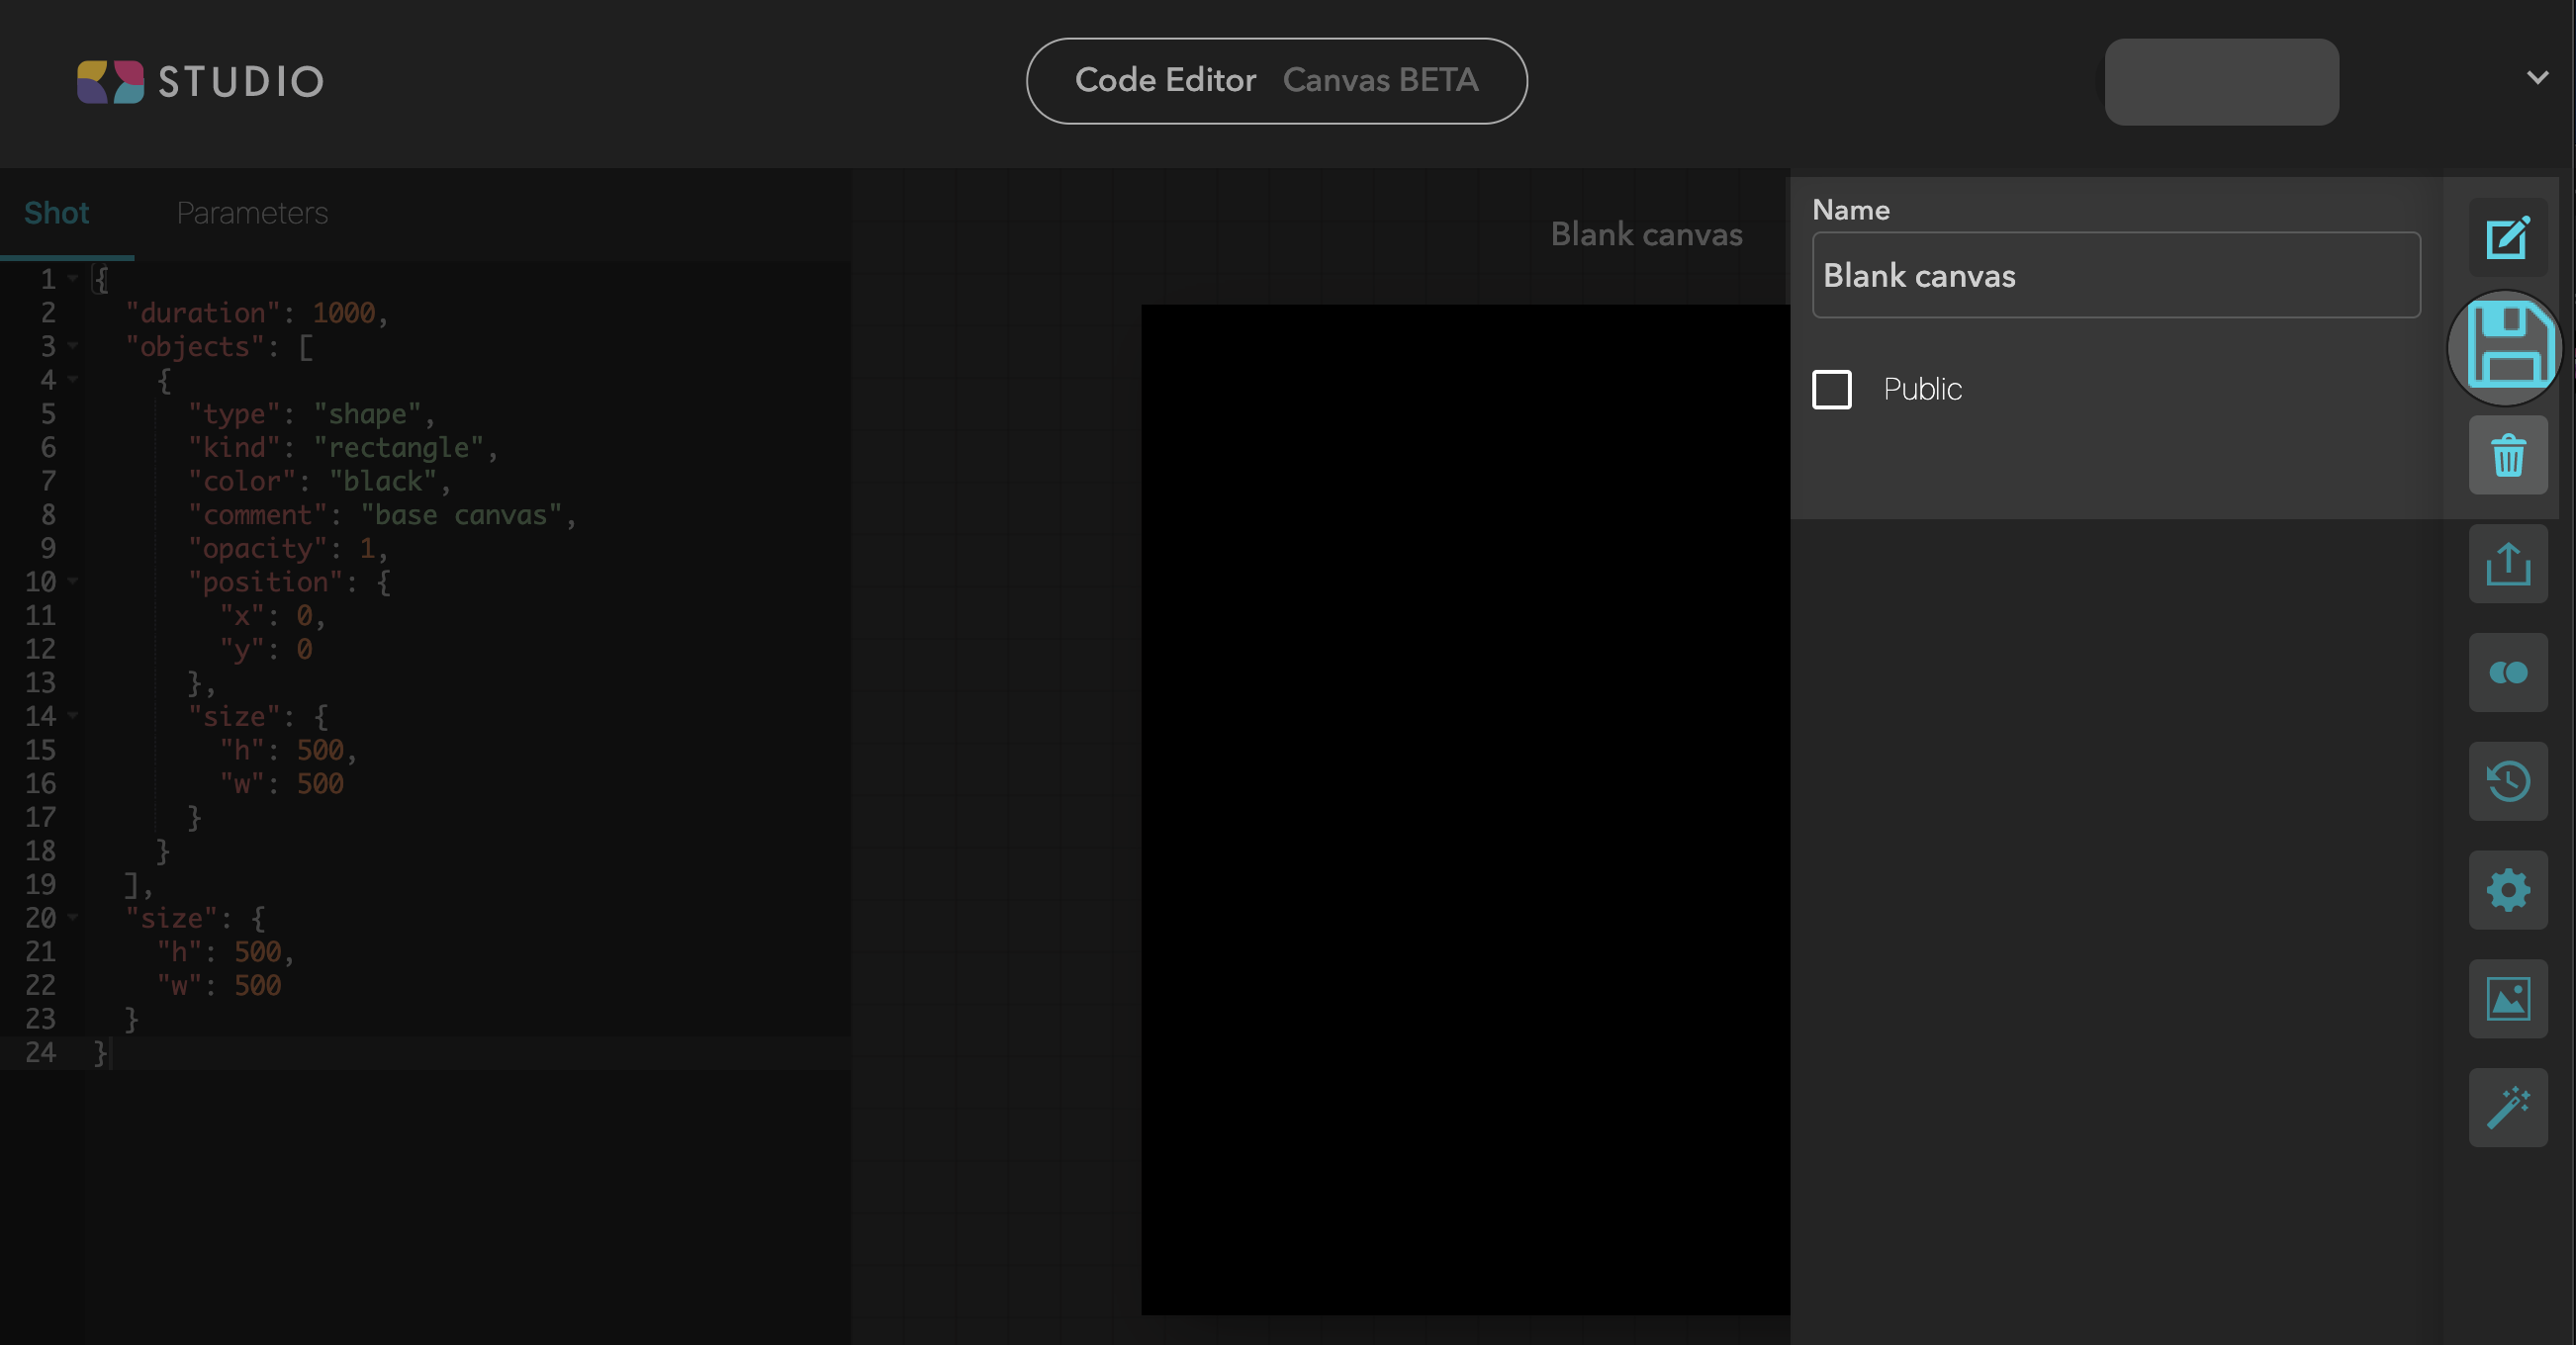Click the gray placeholder button in header
2576x1345 pixels.
pos(2221,82)
